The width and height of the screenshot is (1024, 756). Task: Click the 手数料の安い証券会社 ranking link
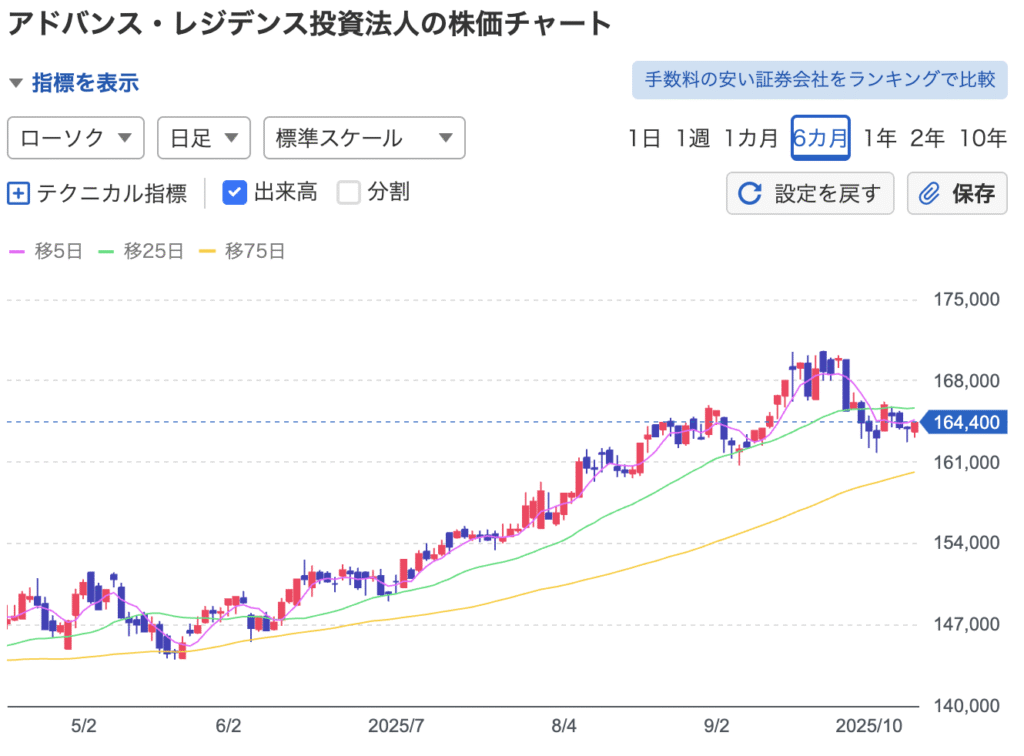click(818, 80)
